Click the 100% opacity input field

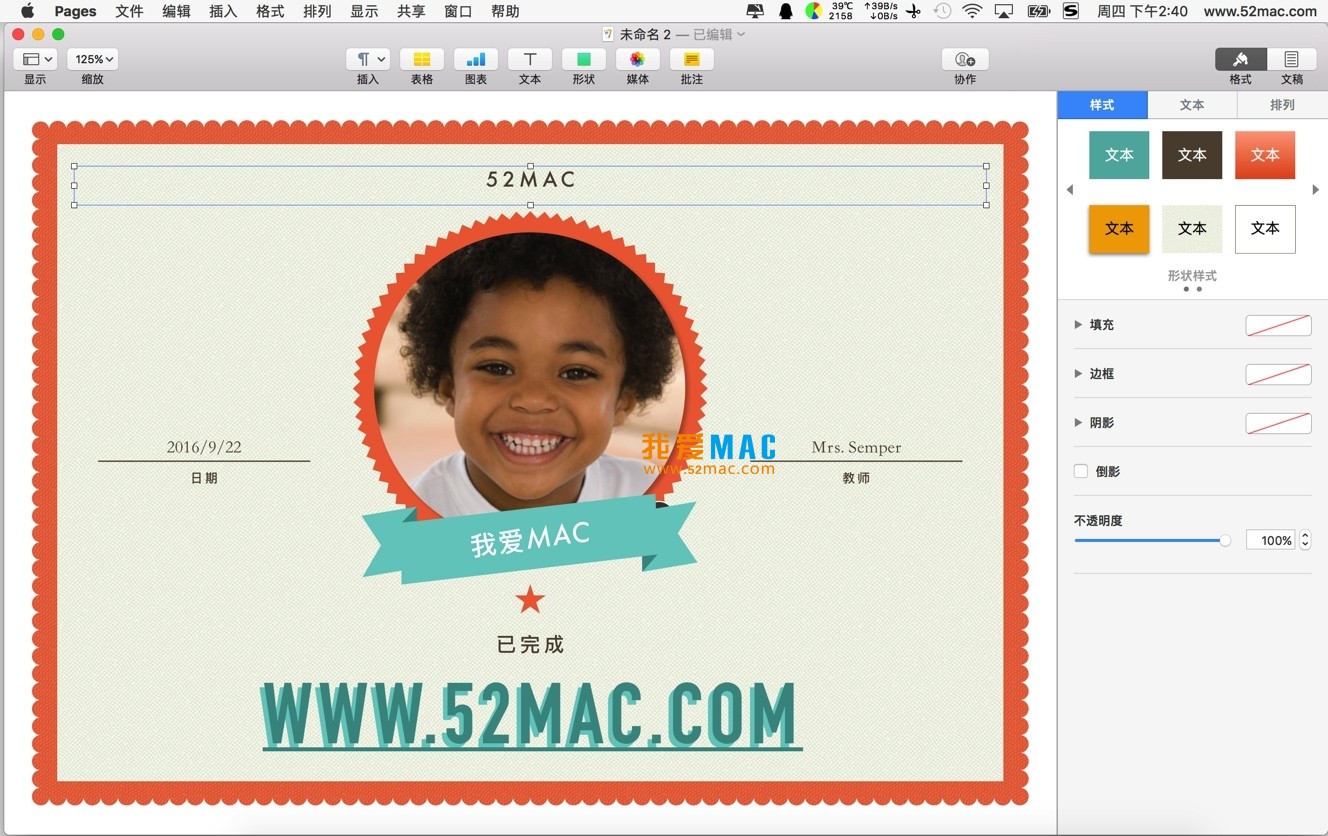coord(1270,540)
